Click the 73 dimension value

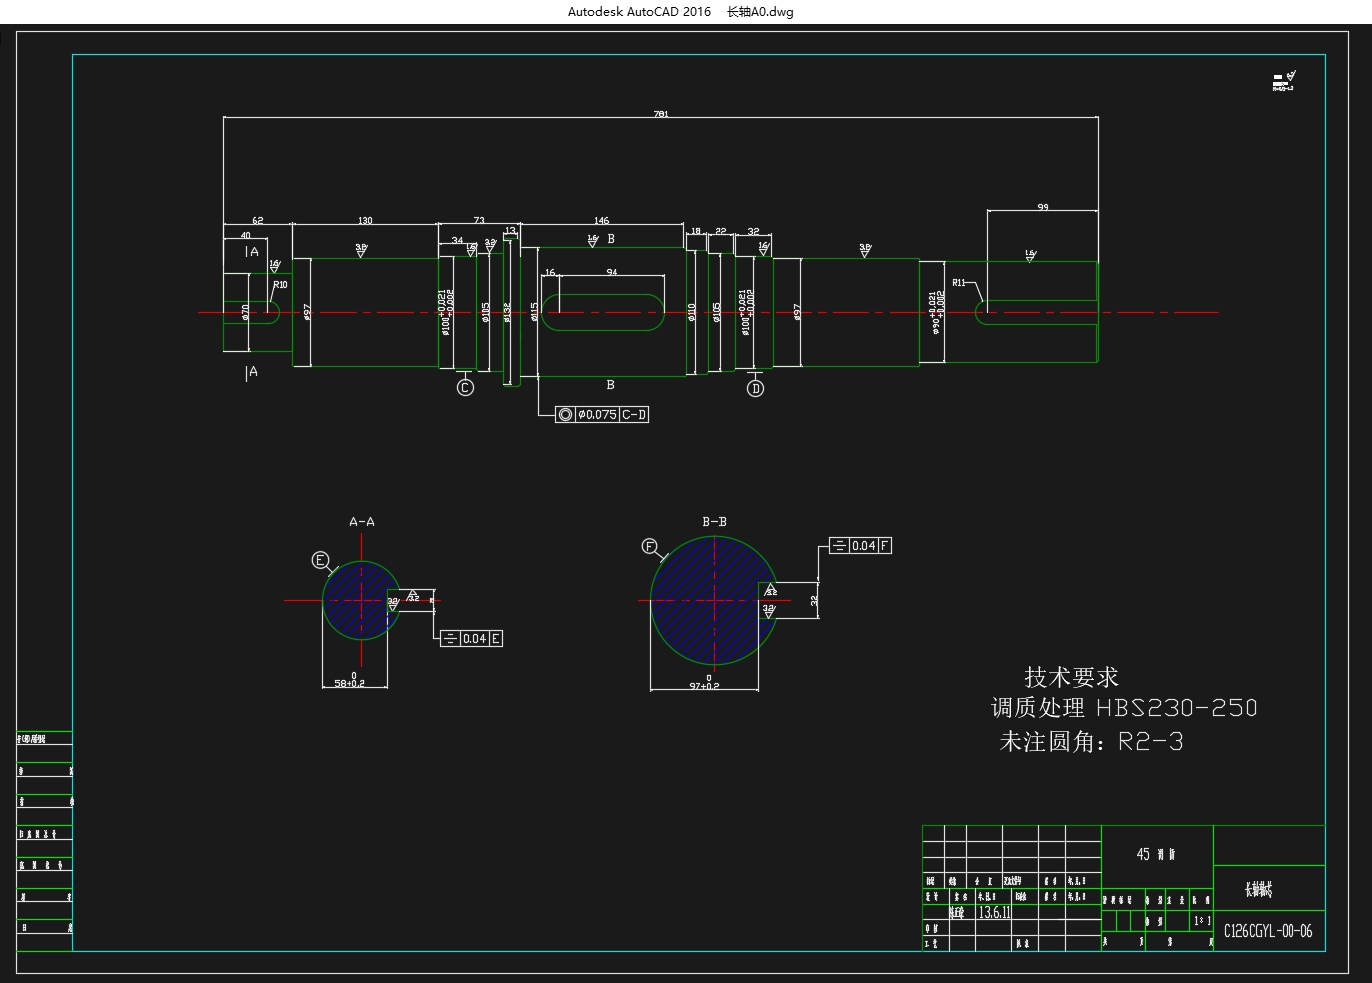pyautogui.click(x=479, y=220)
